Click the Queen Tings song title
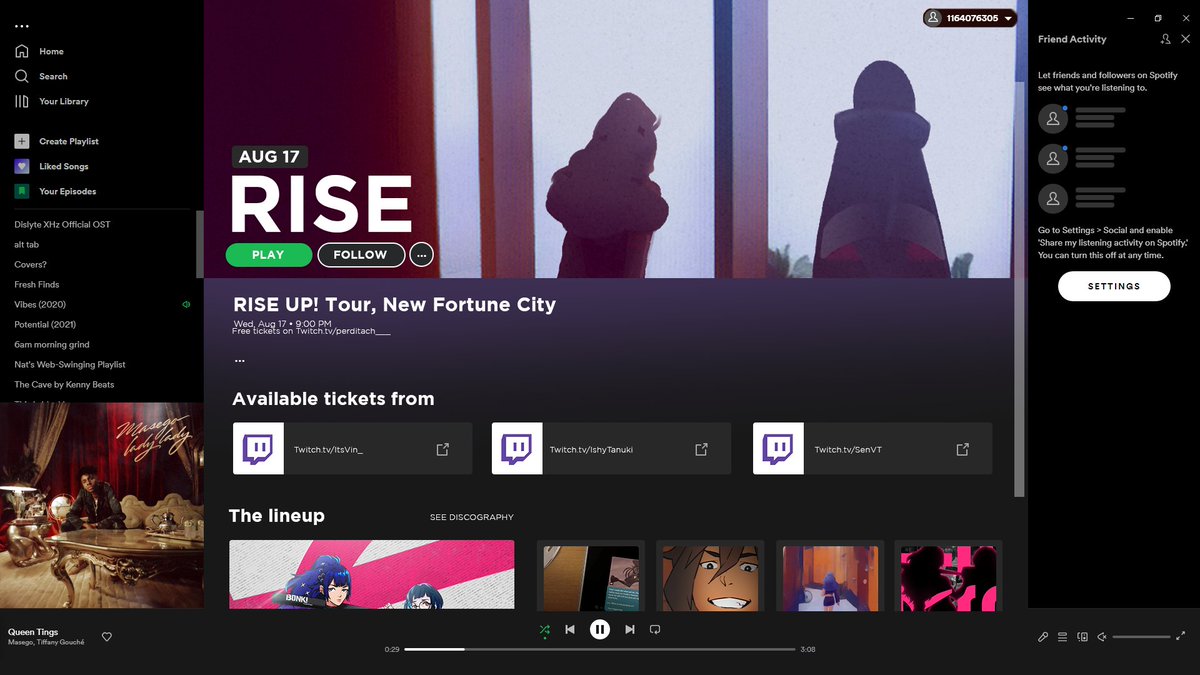1200x675 pixels. point(33,632)
